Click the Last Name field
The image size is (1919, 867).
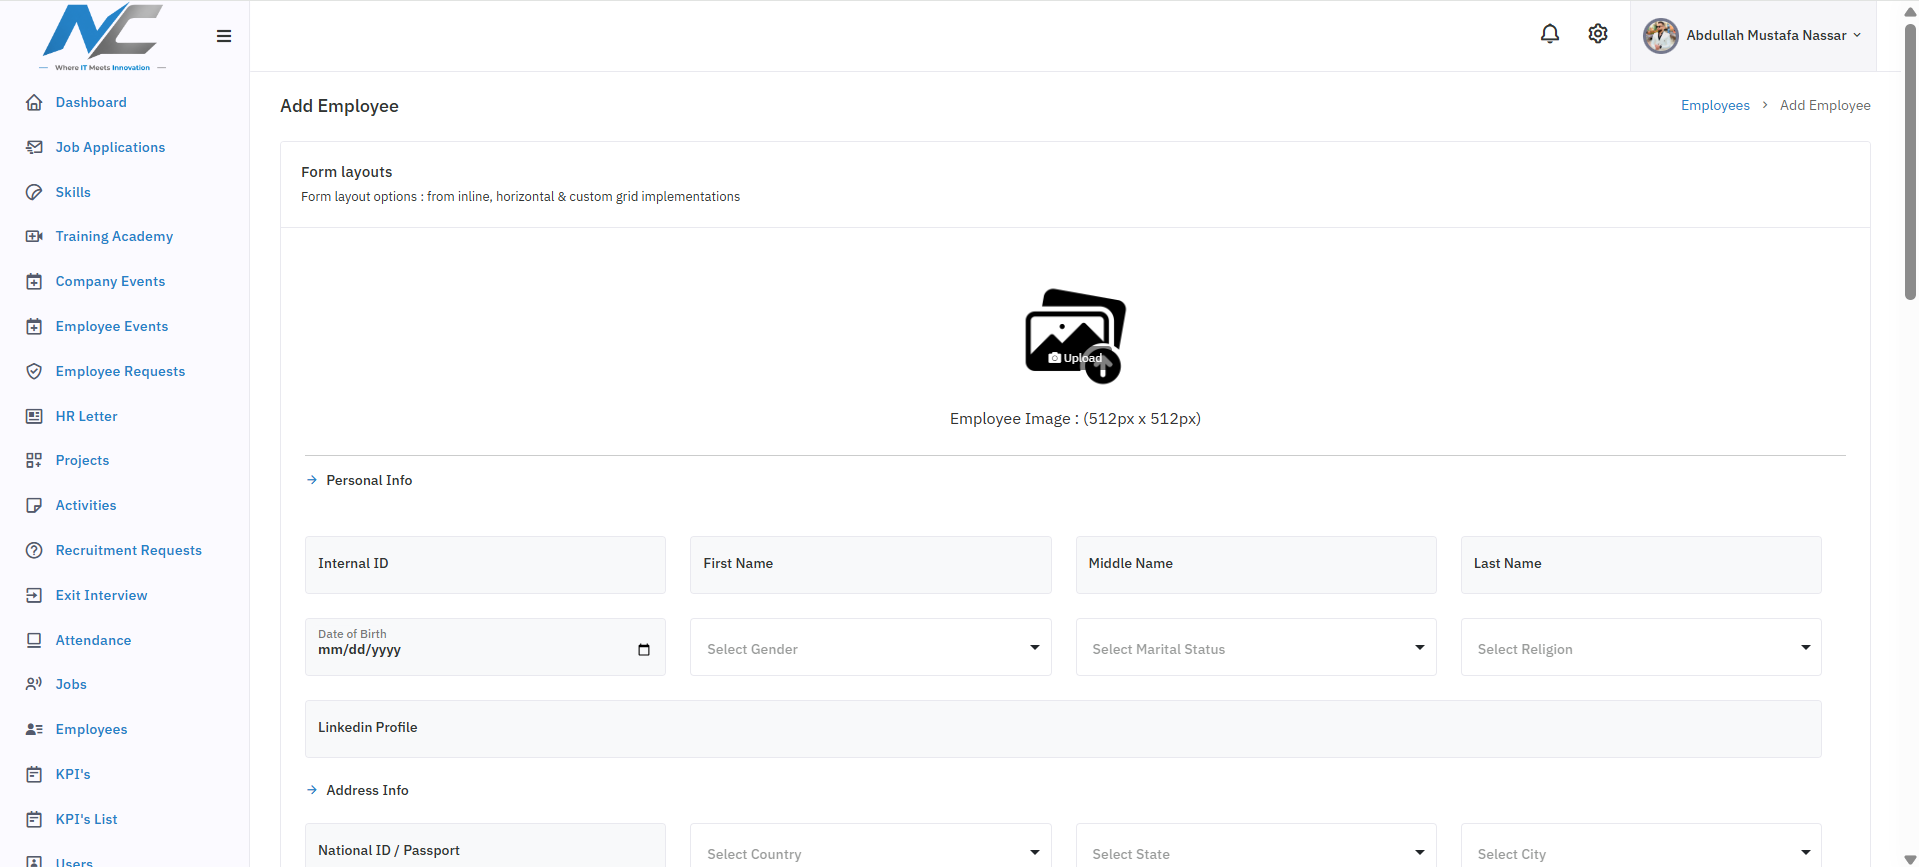pos(1641,565)
